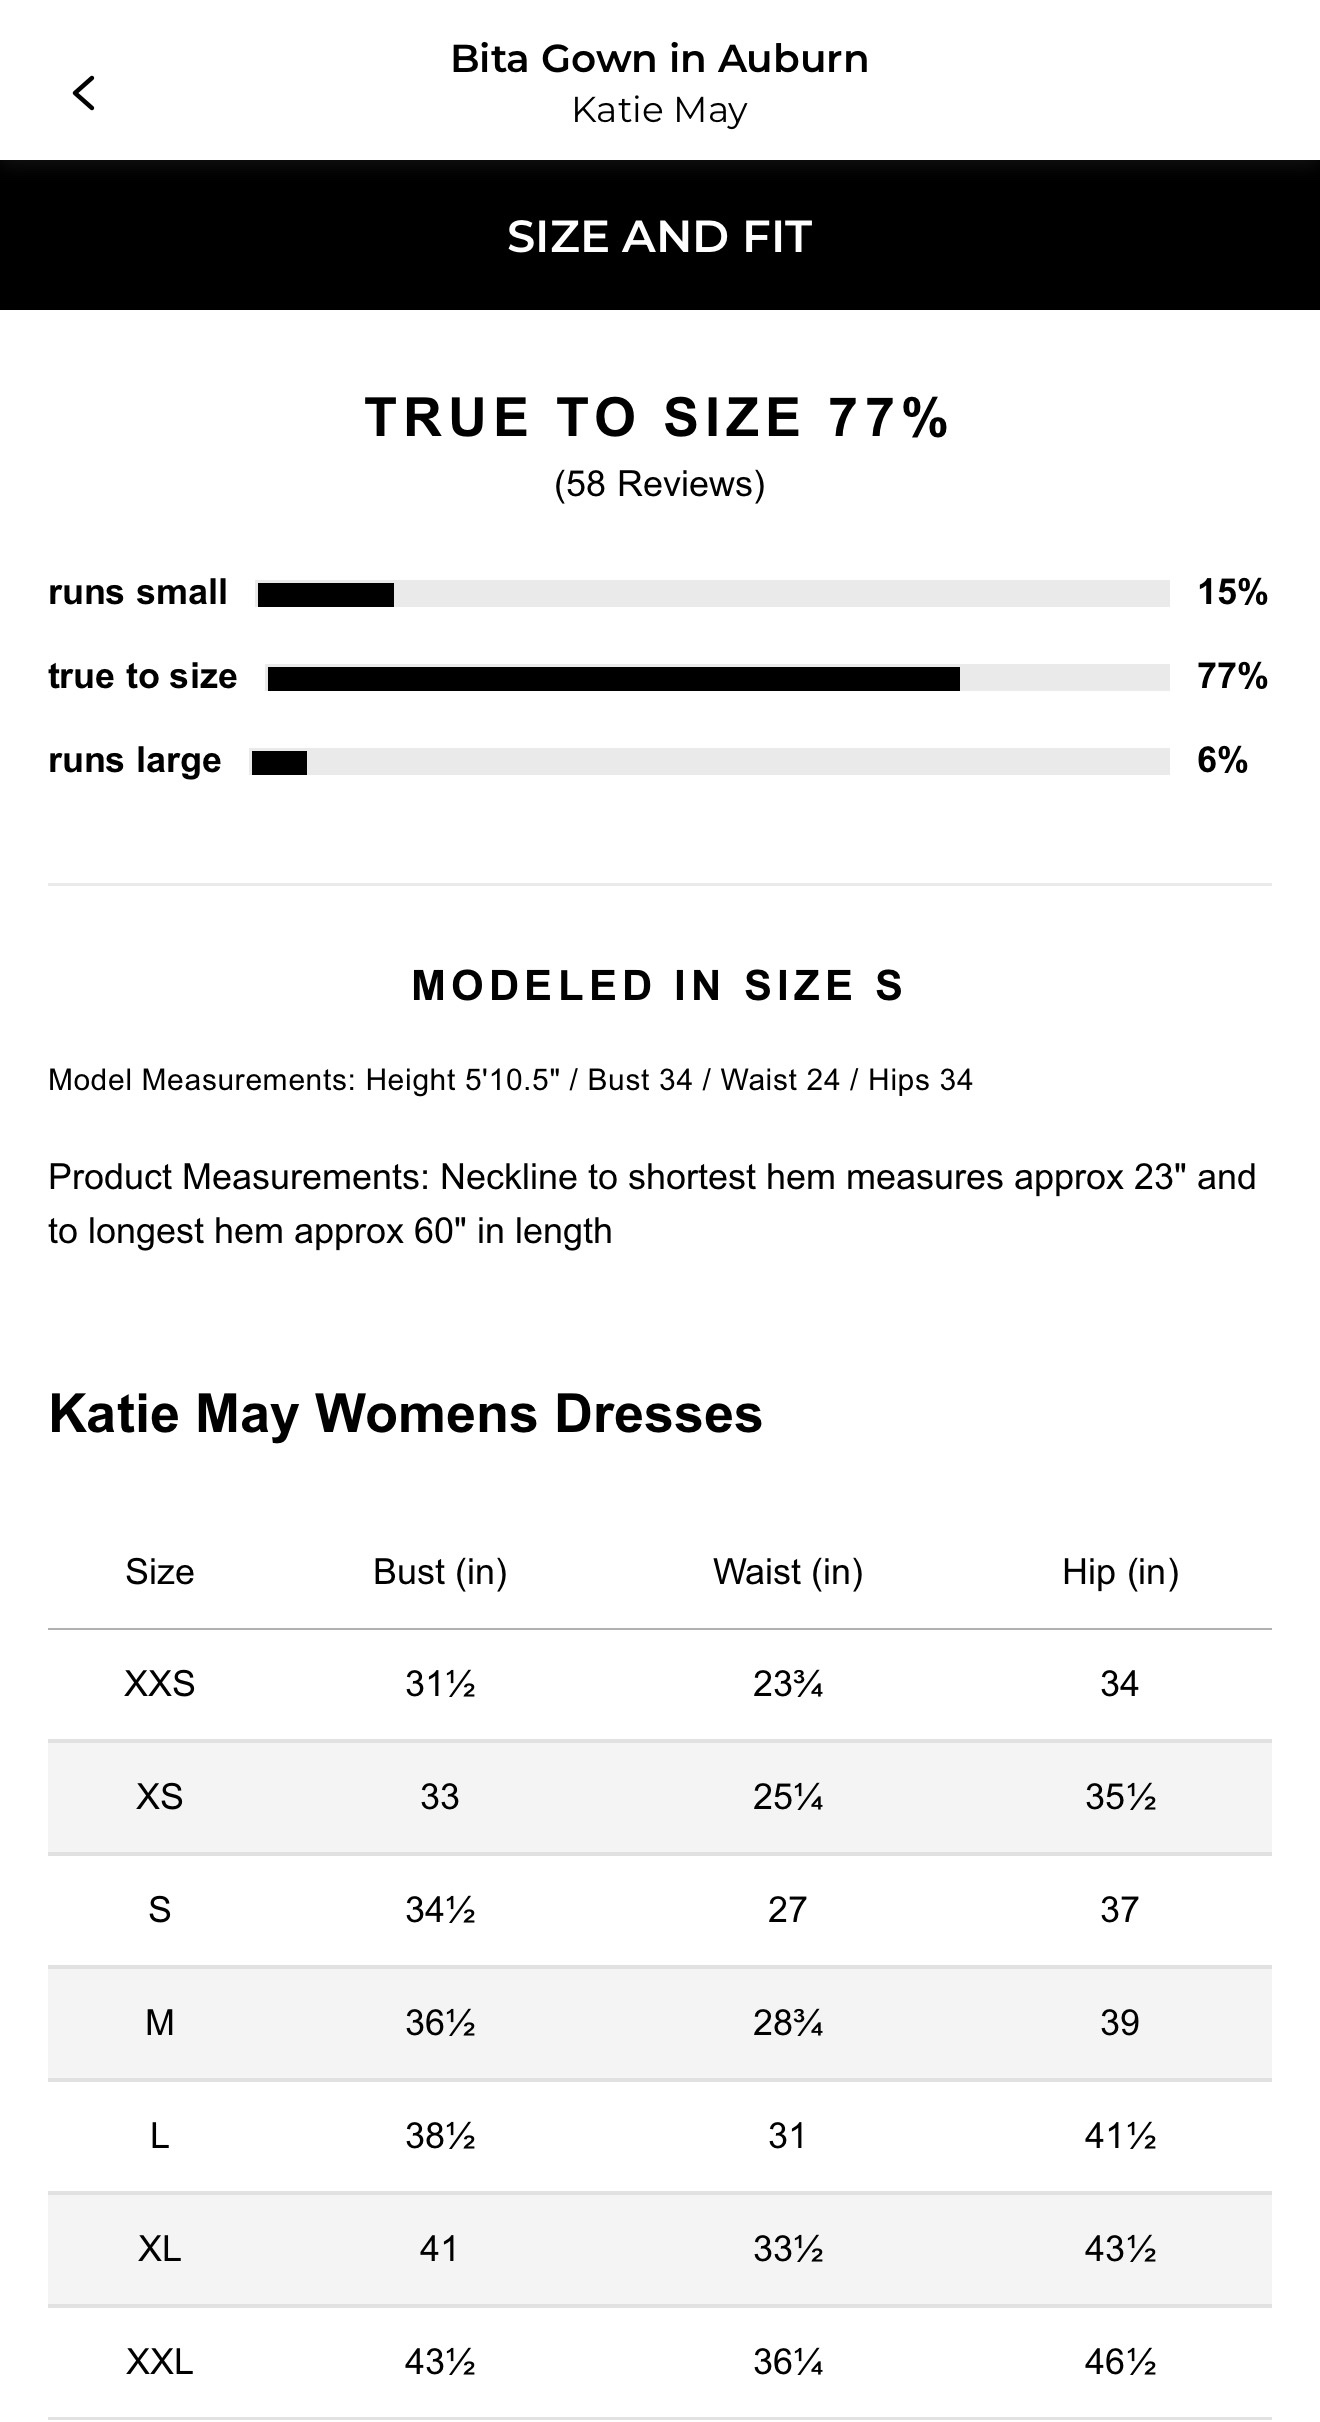Tap the Hip (in) column header
The width and height of the screenshot is (1320, 2422).
[x=1120, y=1572]
